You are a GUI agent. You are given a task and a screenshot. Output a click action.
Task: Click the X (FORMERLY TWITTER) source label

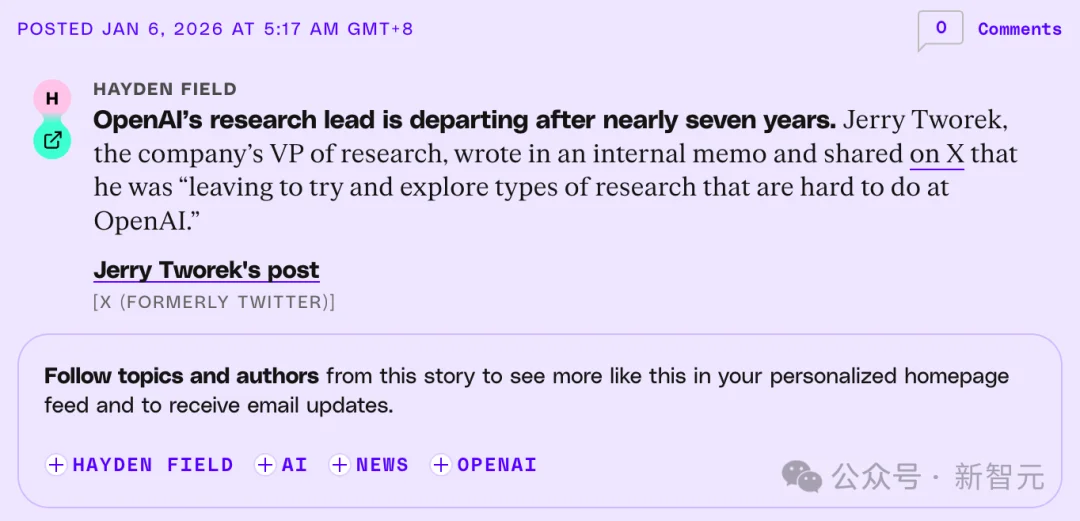point(214,302)
